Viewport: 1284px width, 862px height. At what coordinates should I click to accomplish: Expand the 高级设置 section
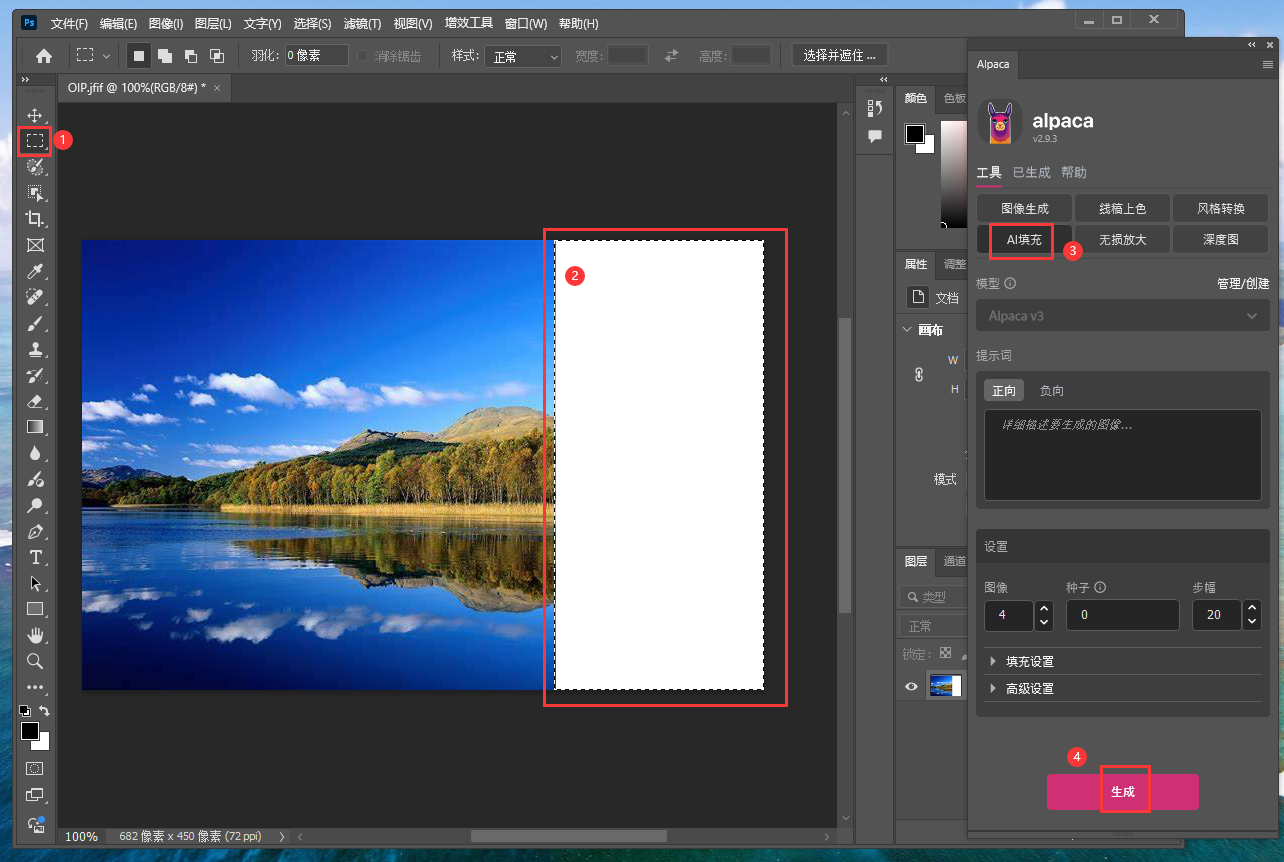(x=1029, y=689)
